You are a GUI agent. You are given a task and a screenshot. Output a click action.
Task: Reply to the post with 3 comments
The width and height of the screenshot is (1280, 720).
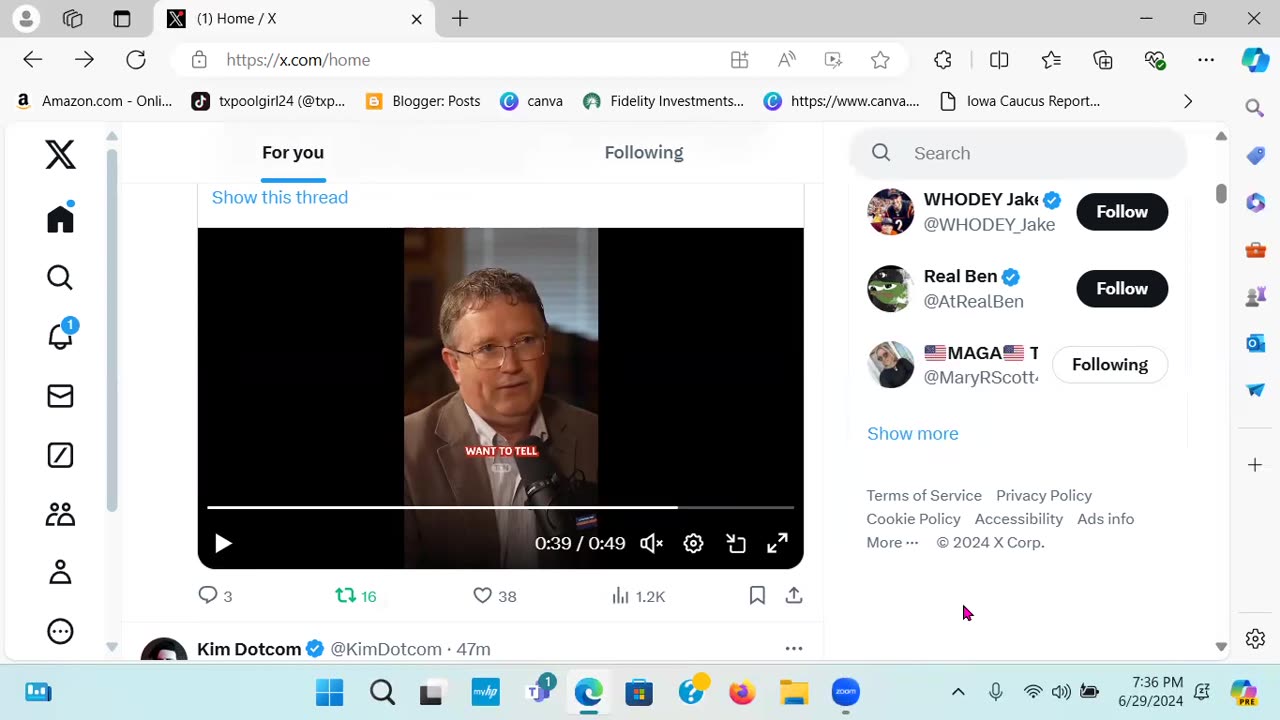(x=215, y=596)
